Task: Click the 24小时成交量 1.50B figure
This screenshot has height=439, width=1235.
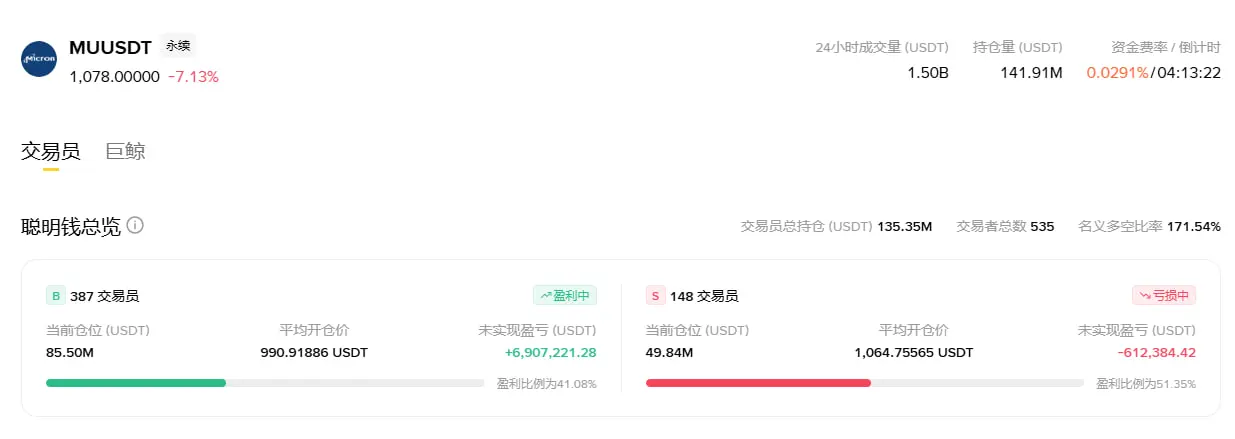Action: click(x=928, y=73)
